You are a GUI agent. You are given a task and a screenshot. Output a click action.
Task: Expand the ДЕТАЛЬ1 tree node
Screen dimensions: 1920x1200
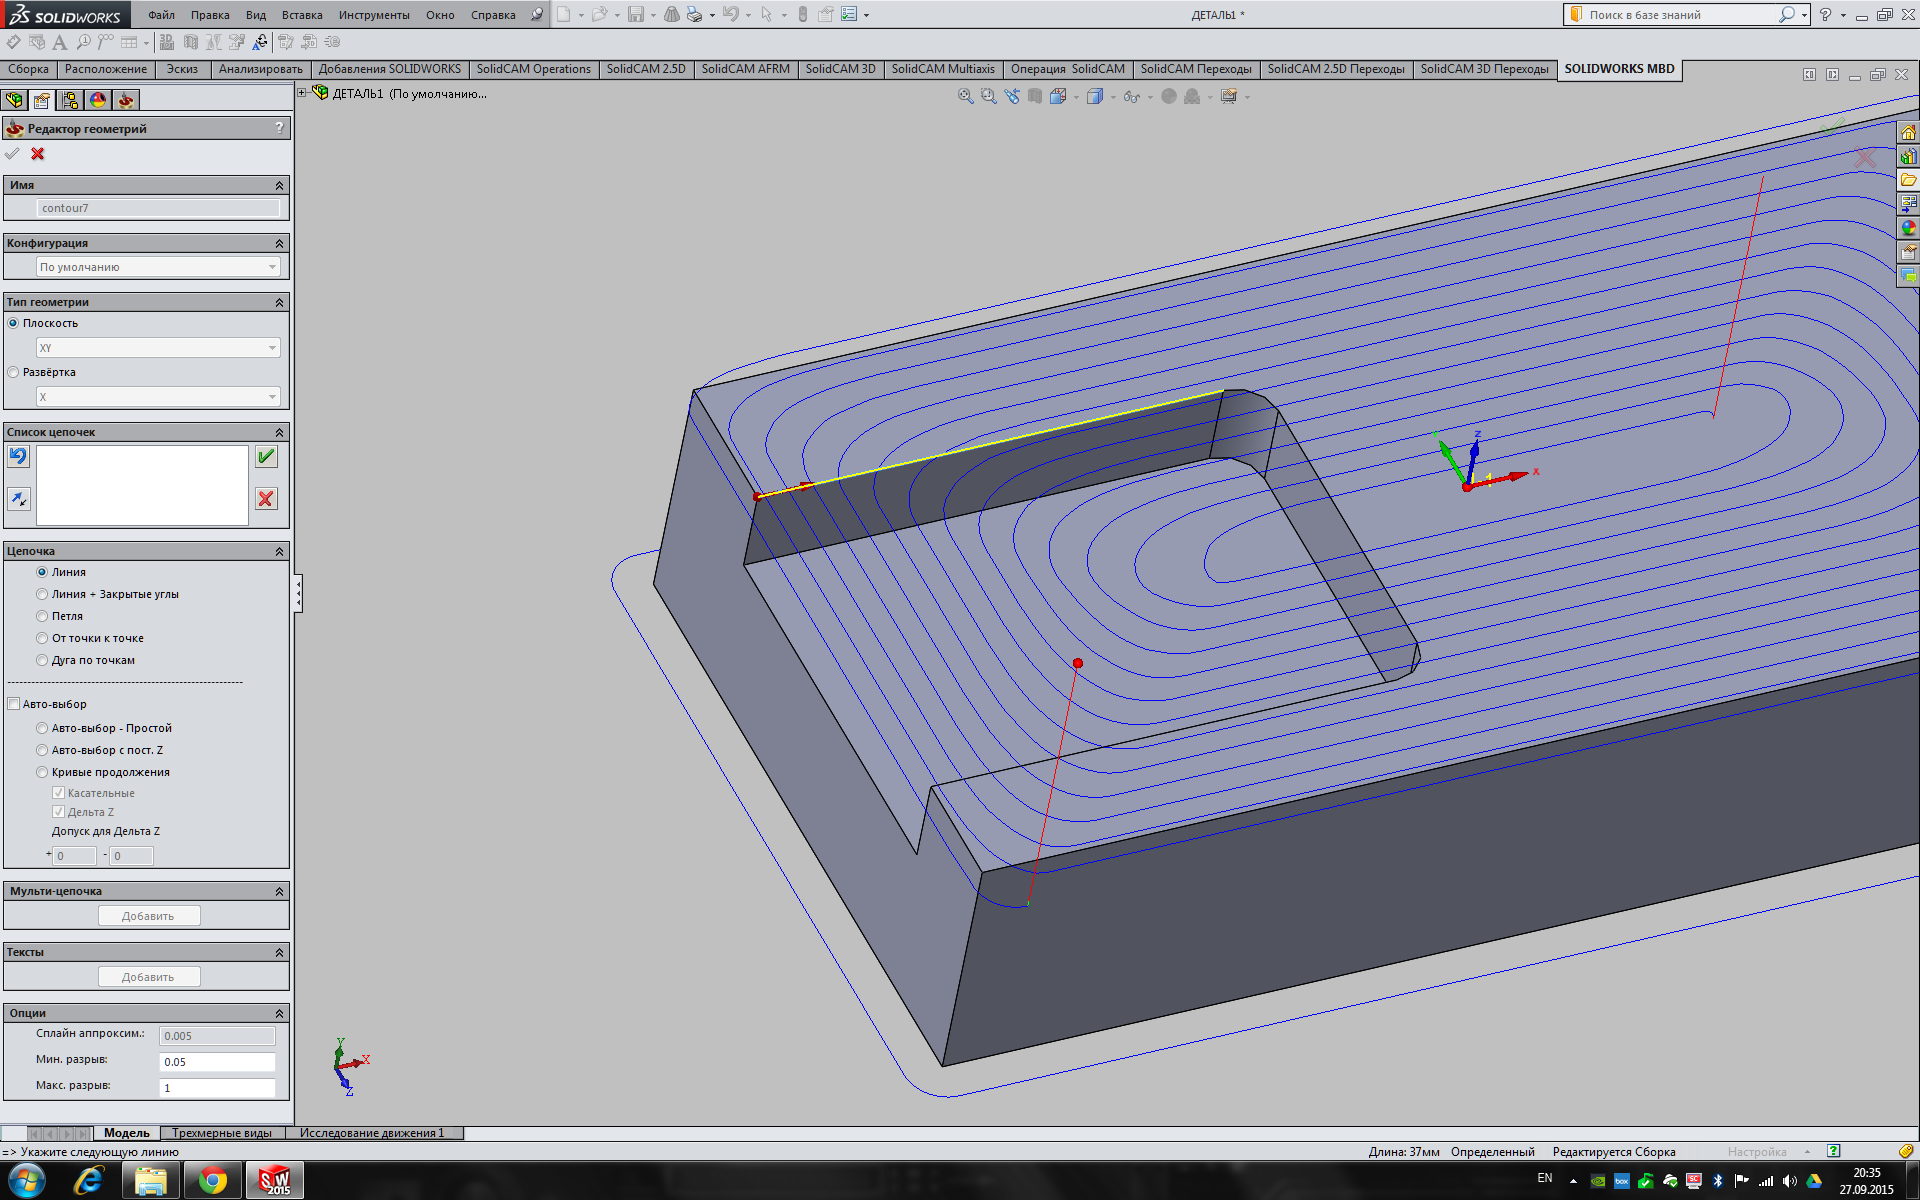[x=302, y=93]
